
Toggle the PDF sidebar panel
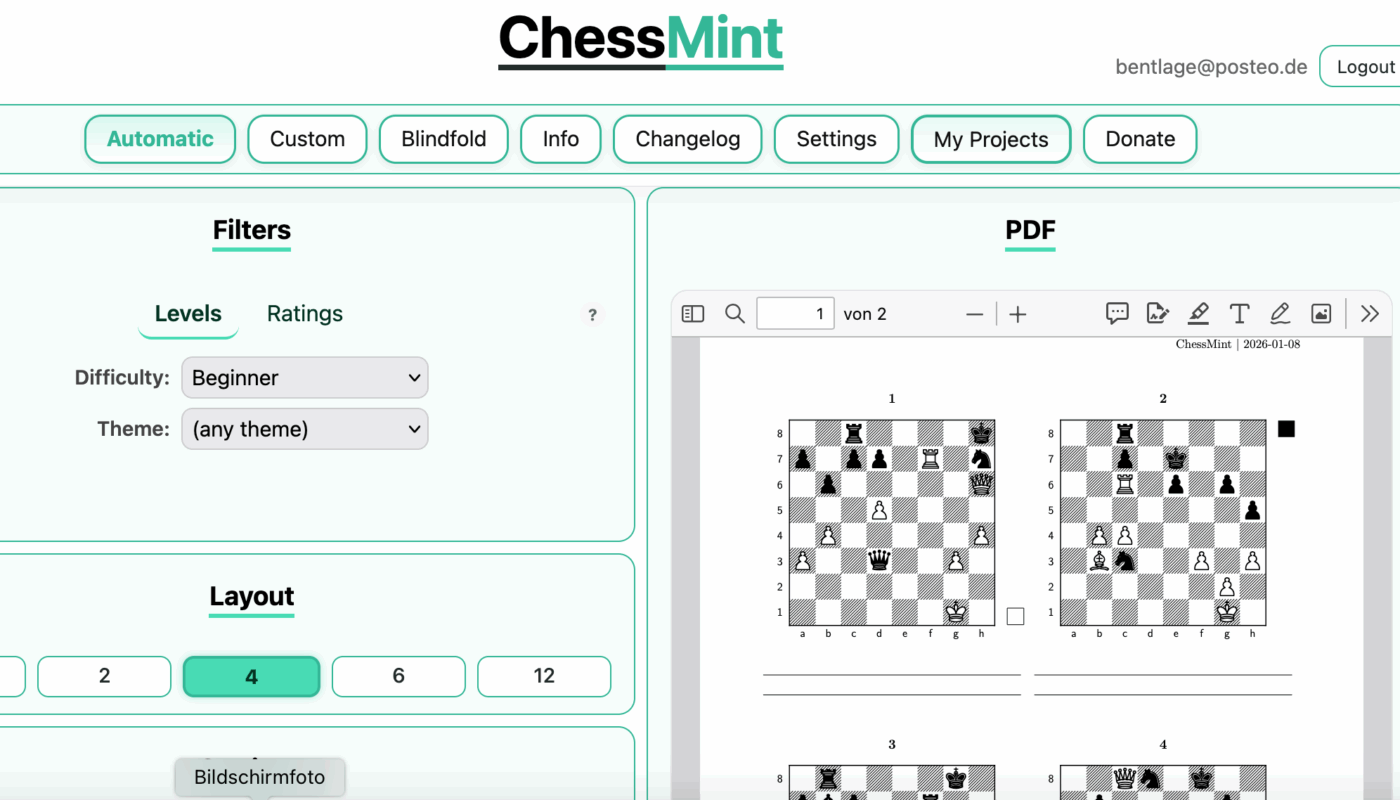[x=693, y=314]
